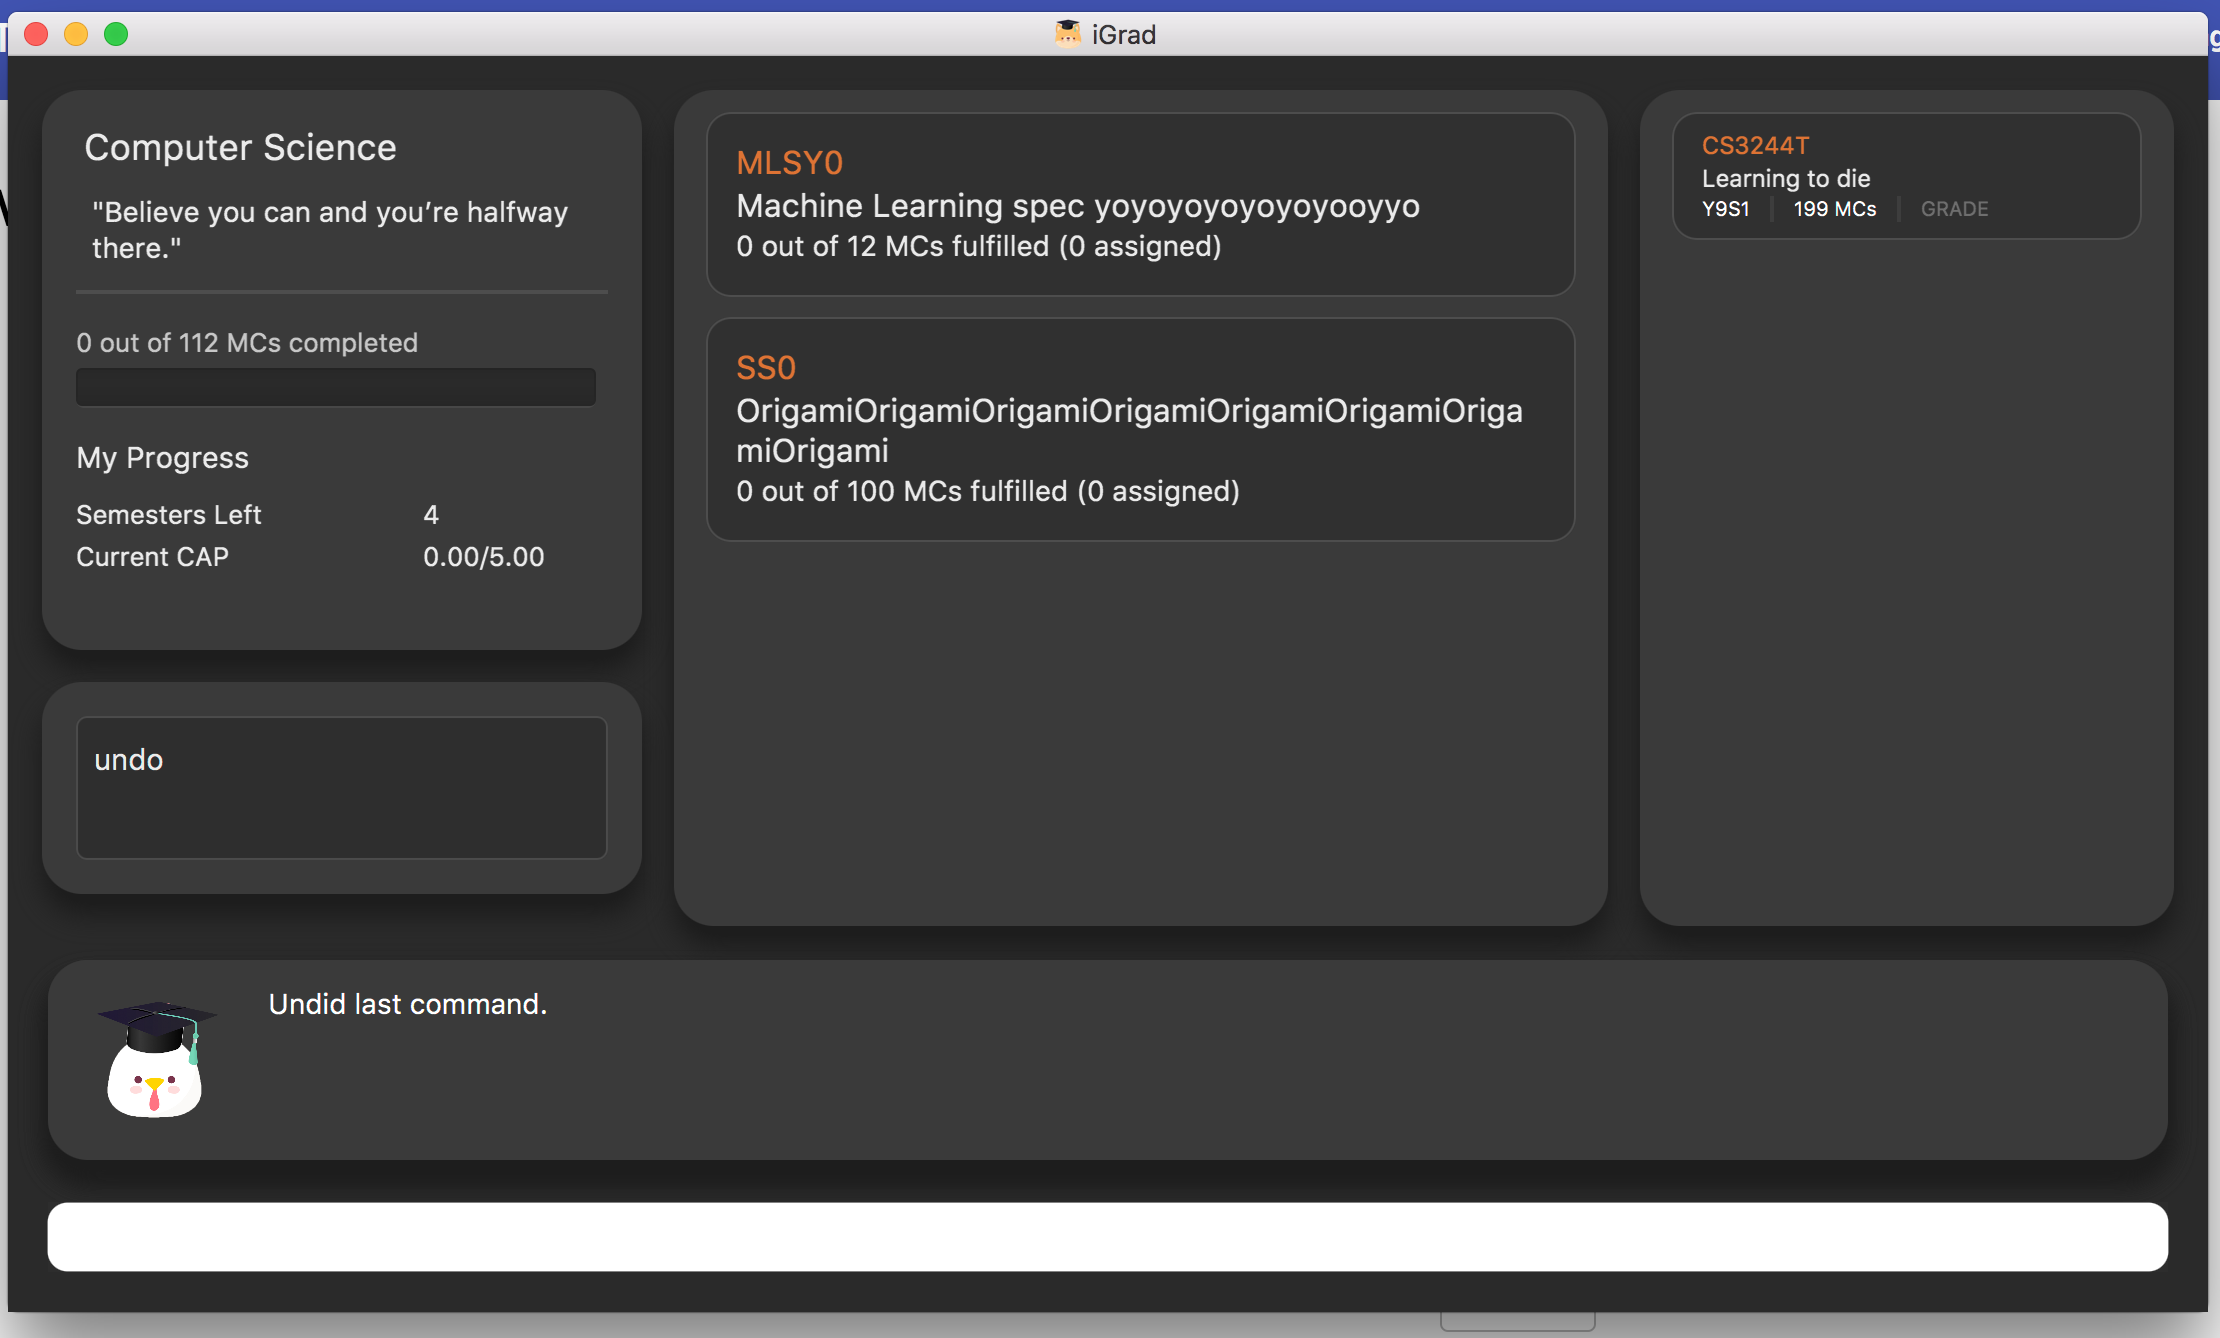Click the 'OrigamiOrigami...' requirement title

coord(1130,431)
